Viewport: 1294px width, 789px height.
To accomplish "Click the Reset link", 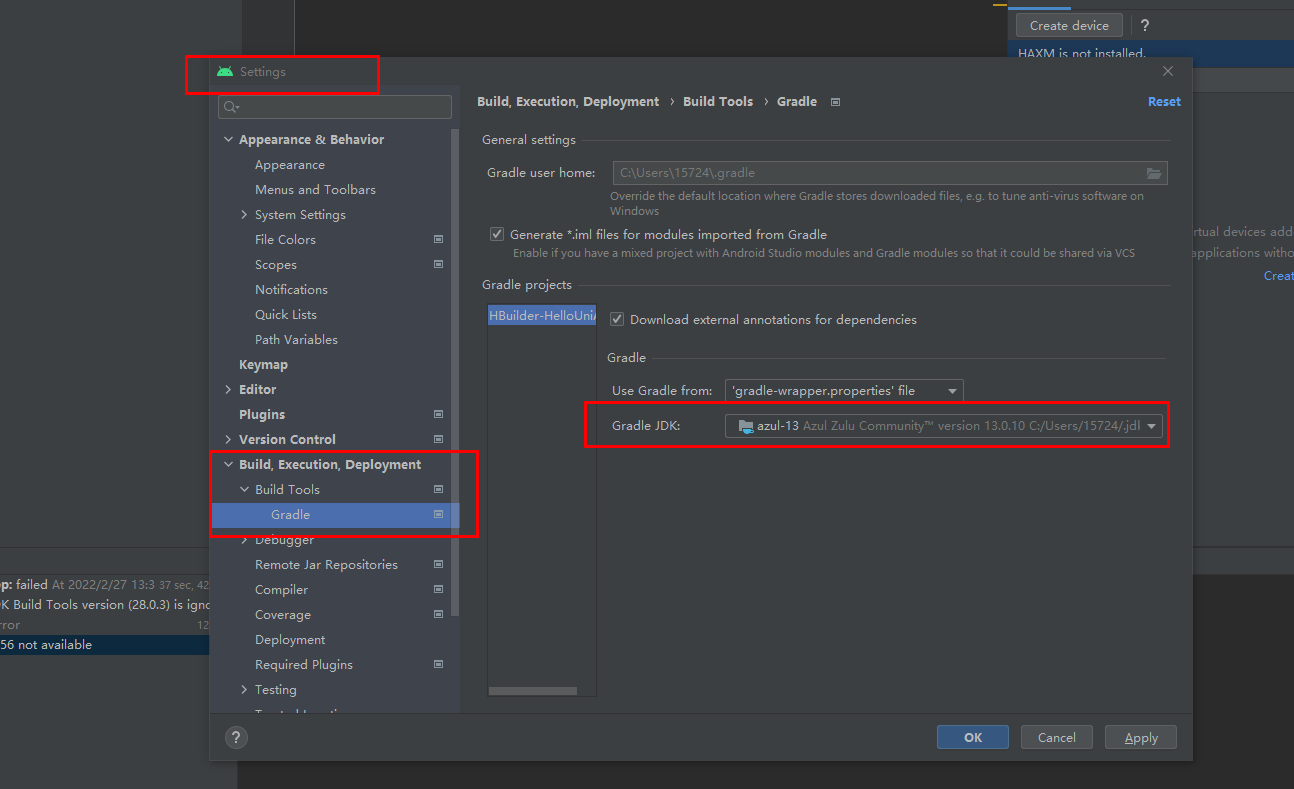I will [1164, 102].
